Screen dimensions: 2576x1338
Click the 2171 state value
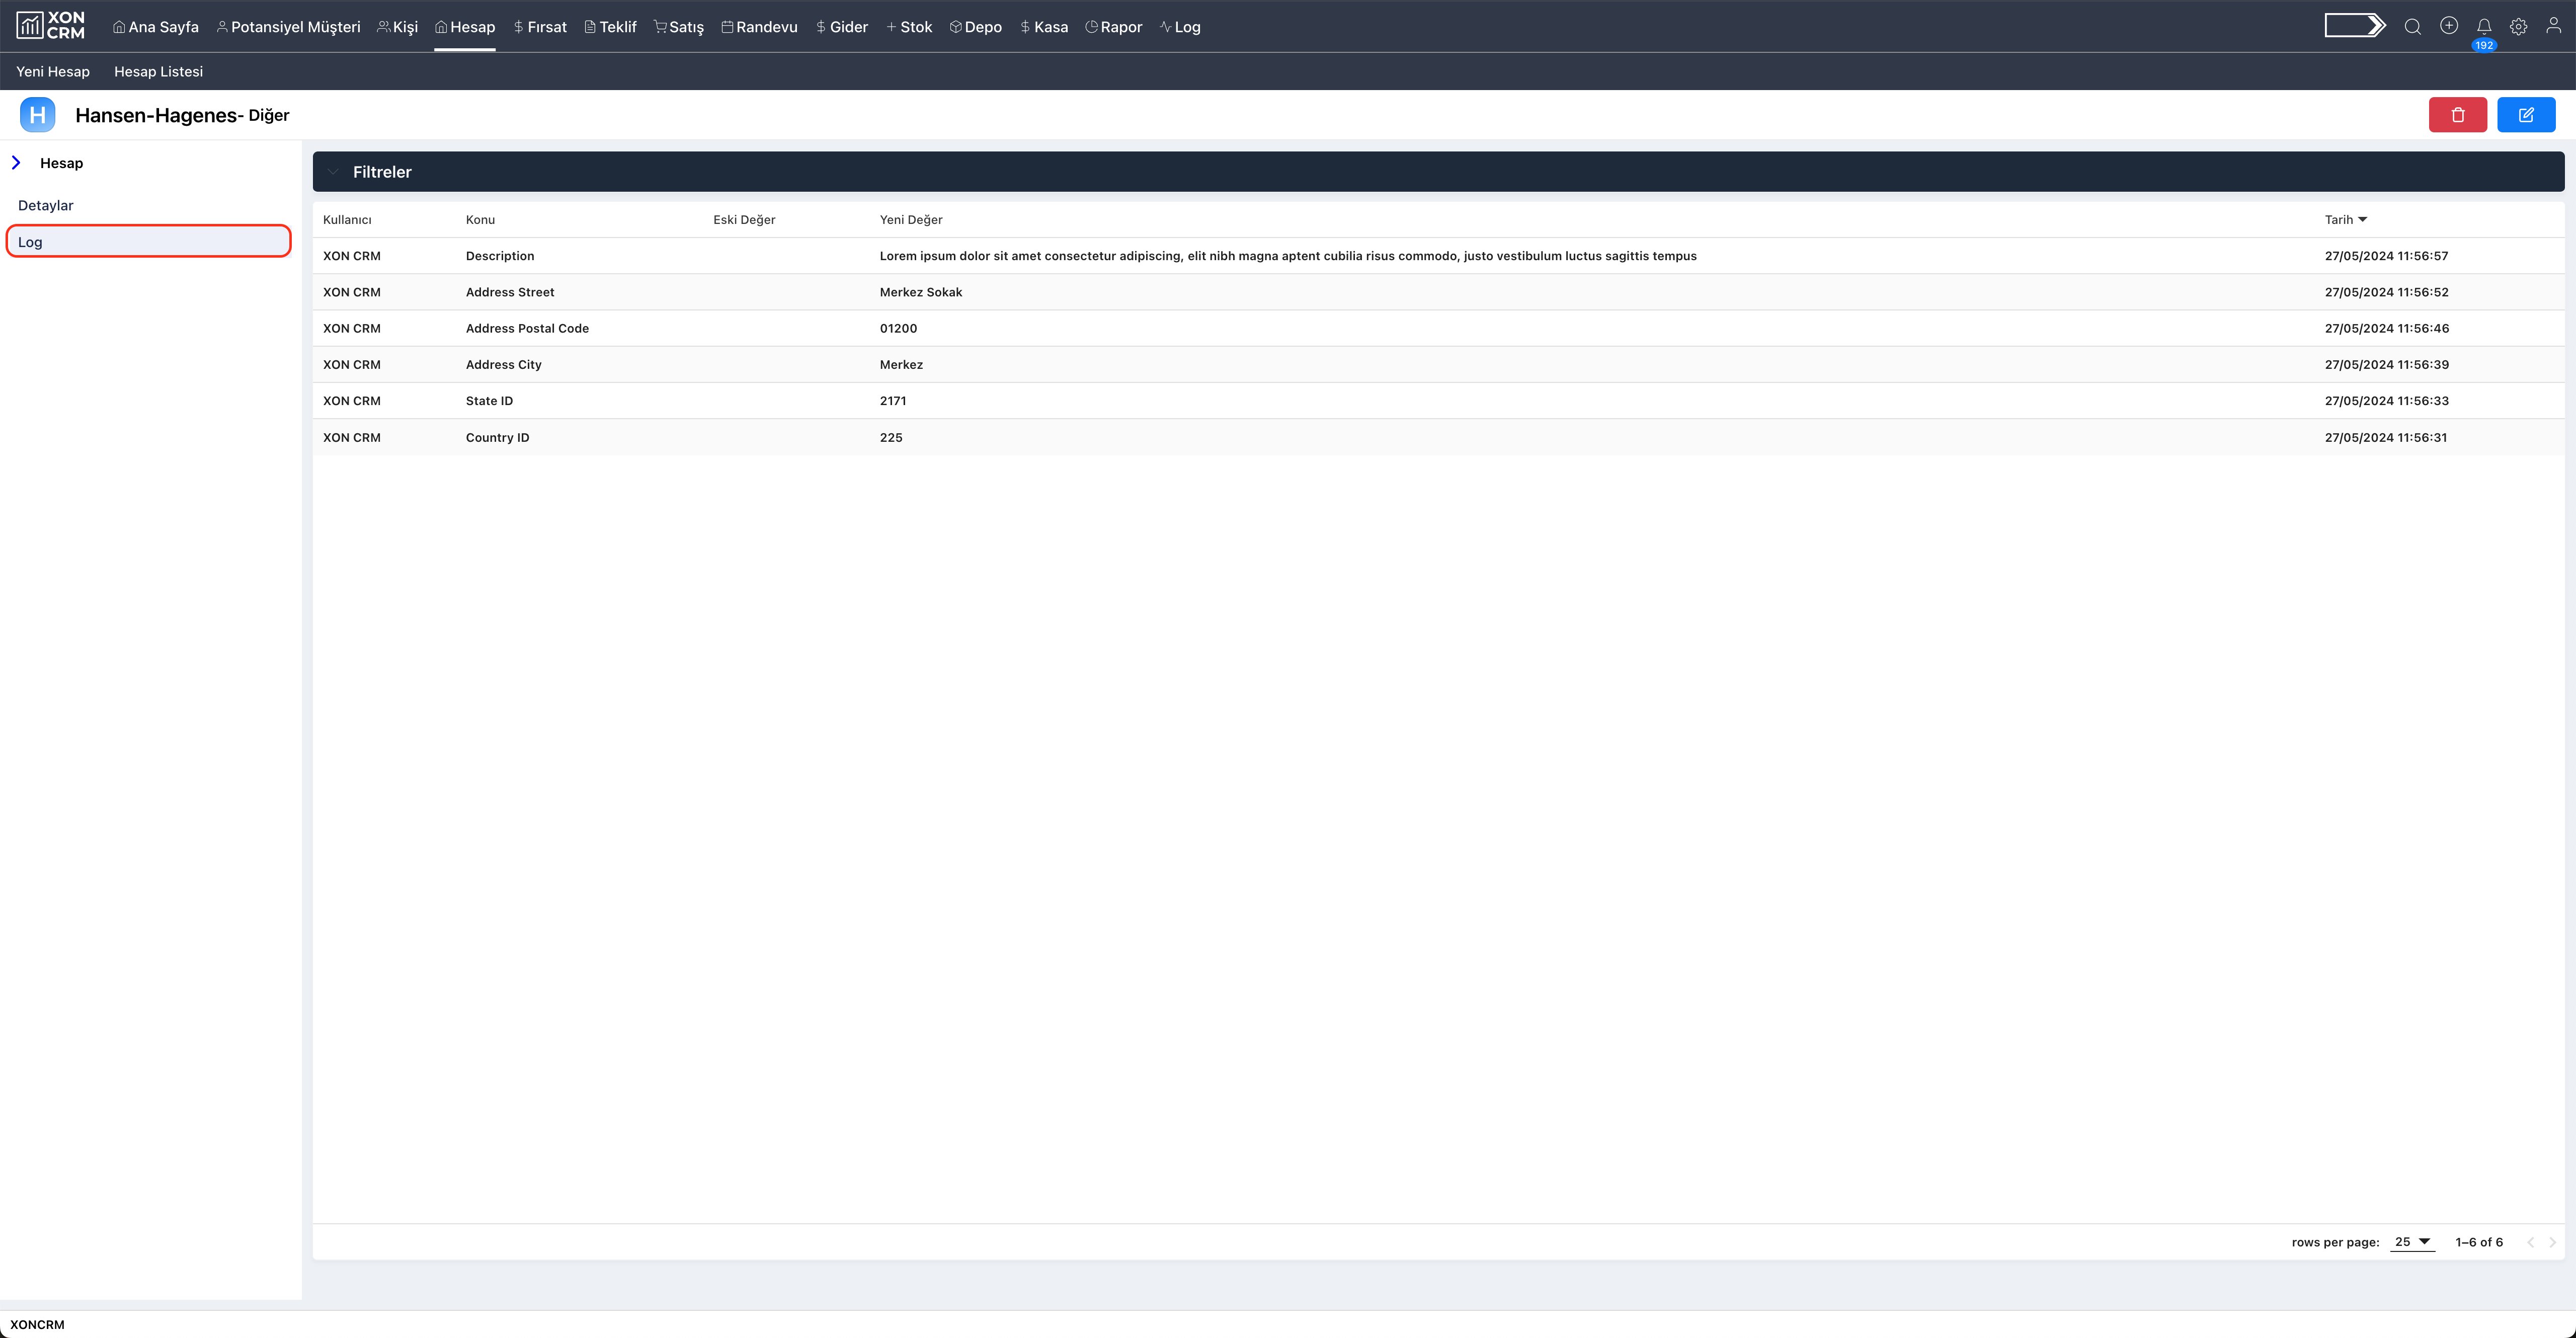[x=893, y=401]
